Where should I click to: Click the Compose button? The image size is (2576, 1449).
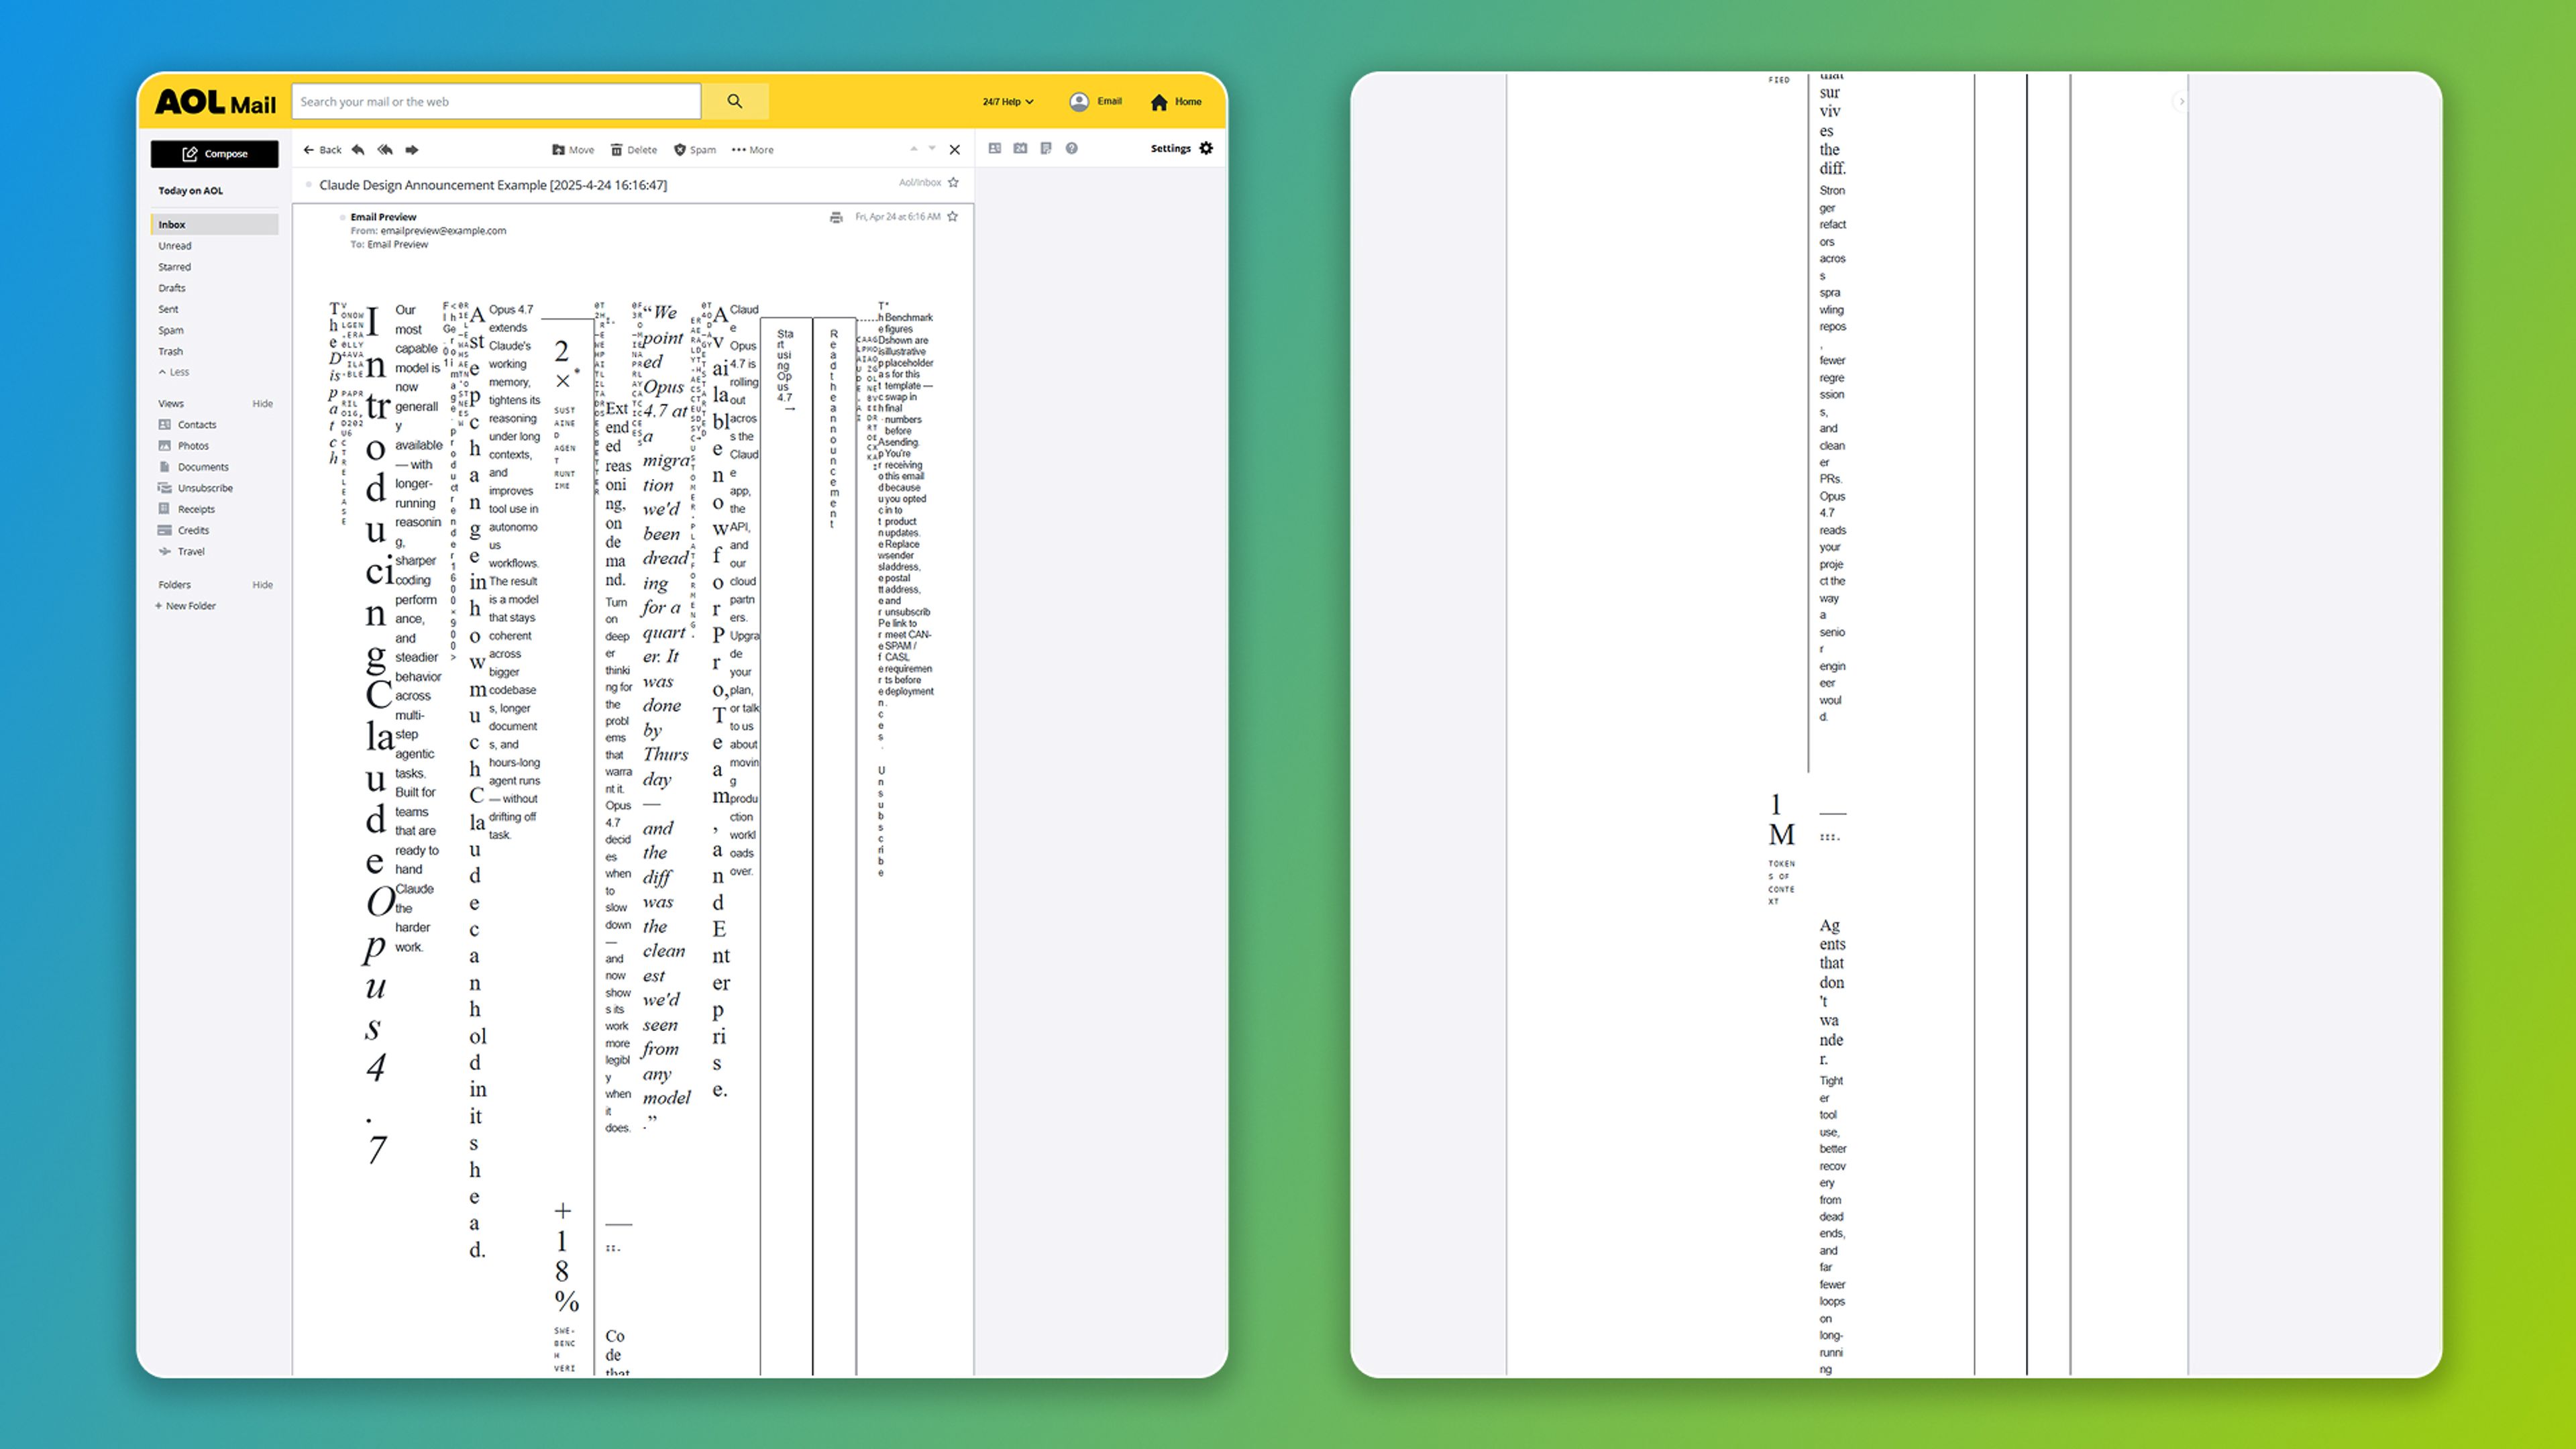tap(214, 154)
